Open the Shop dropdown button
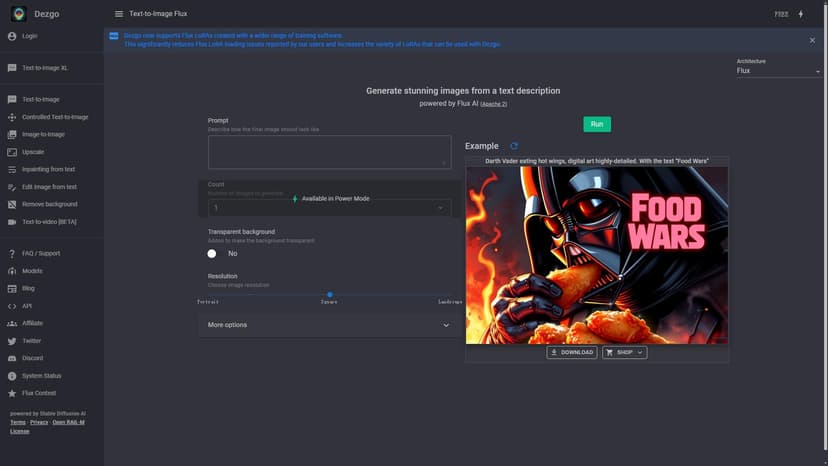828x466 pixels. coord(624,352)
